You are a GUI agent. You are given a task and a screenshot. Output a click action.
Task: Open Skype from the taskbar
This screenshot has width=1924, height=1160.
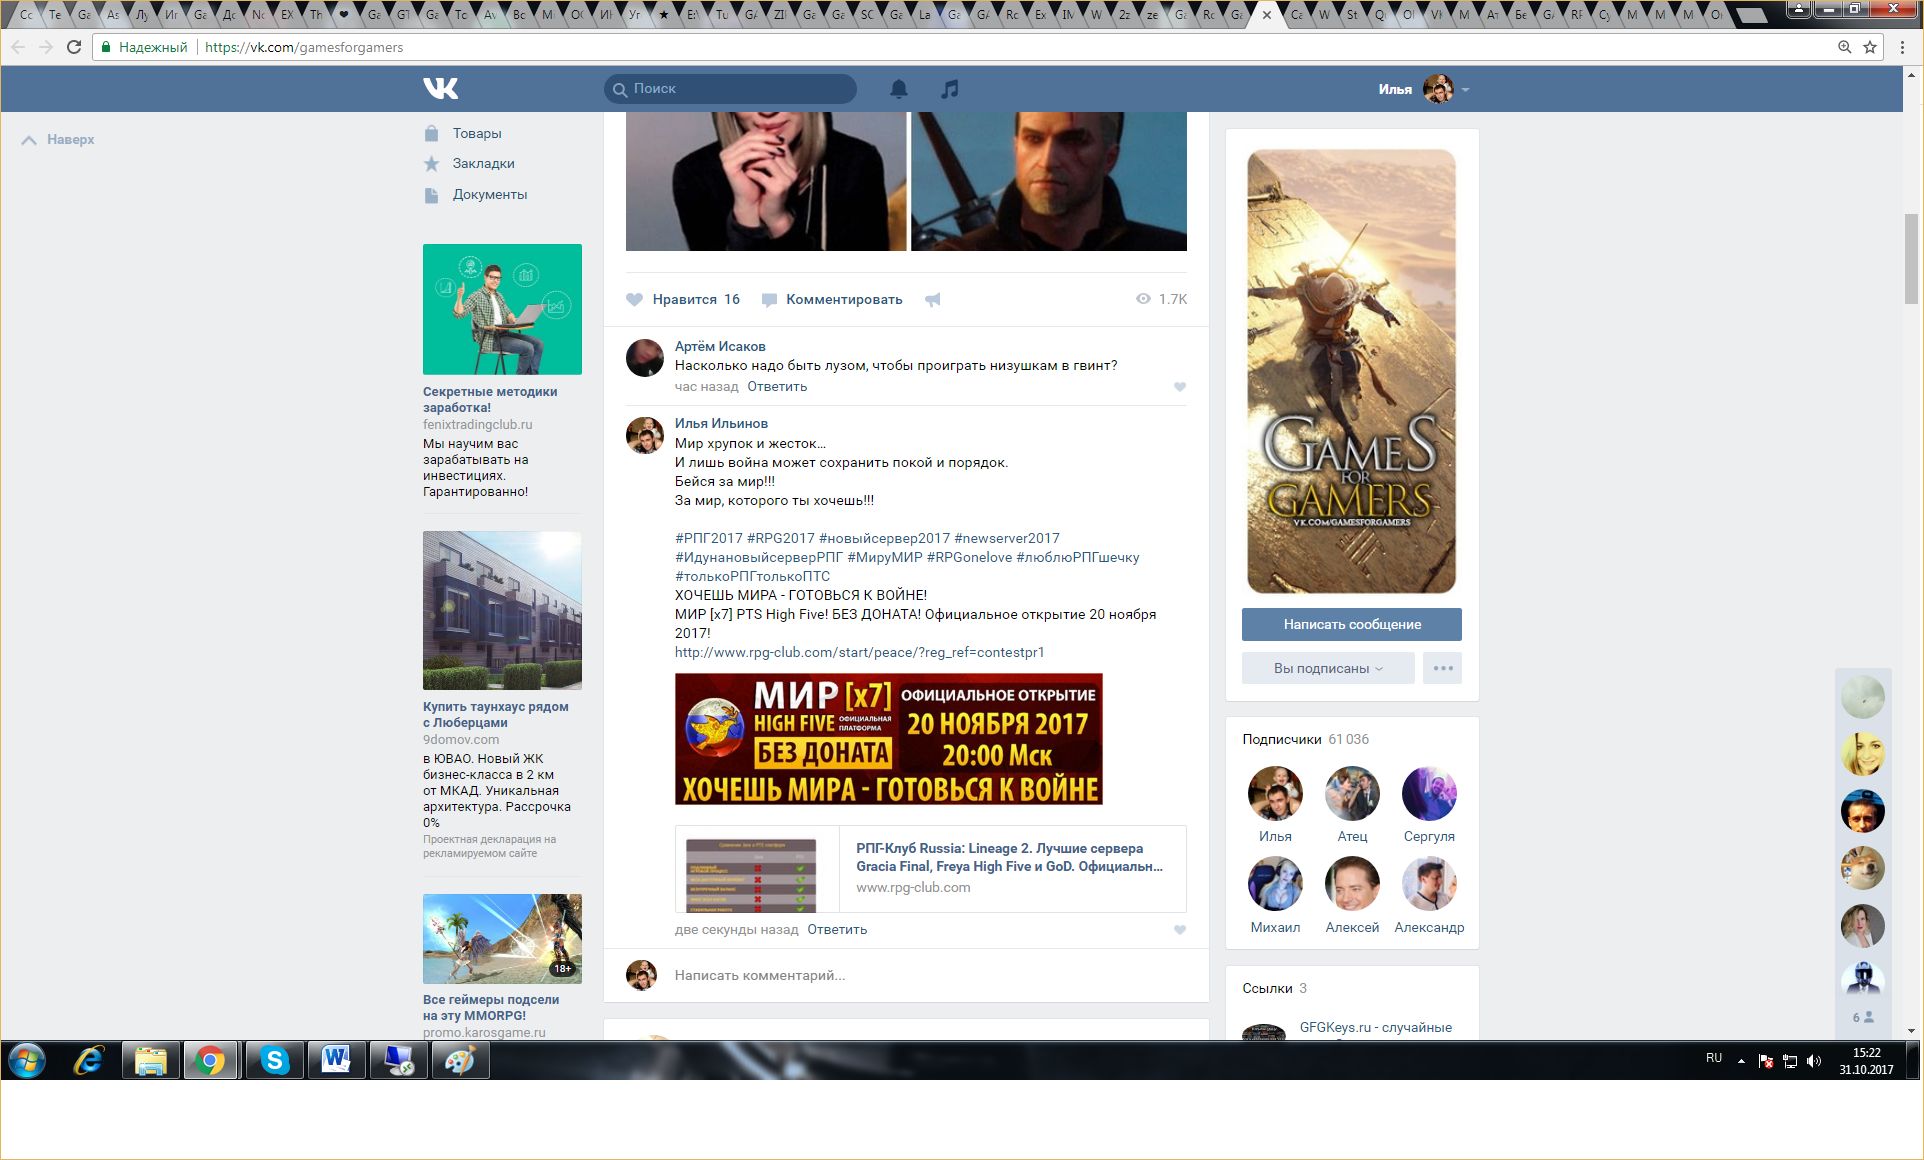click(x=274, y=1060)
